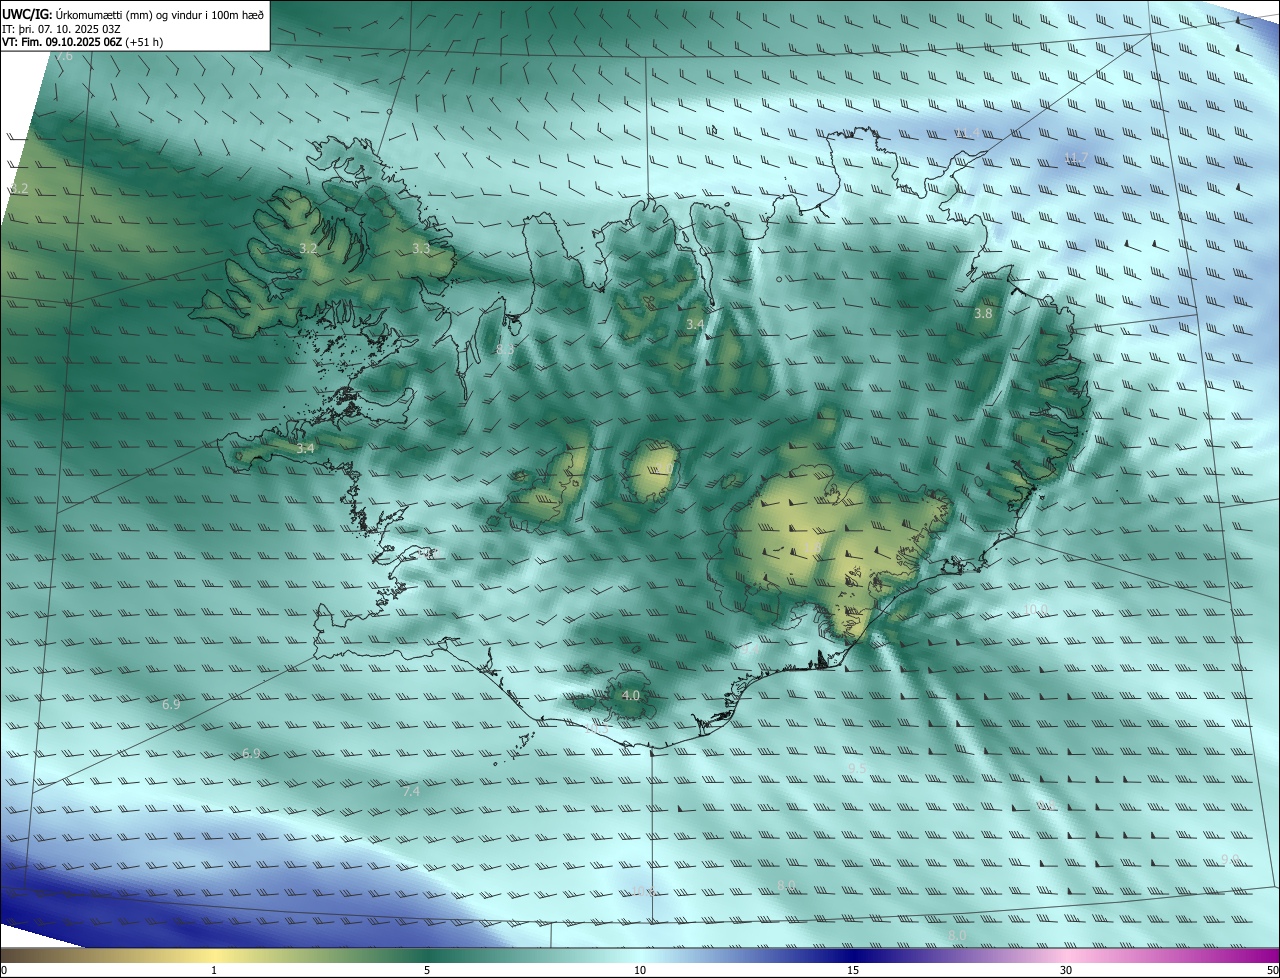This screenshot has width=1280, height=978.
Task: Click the '11.7' value label on the map
Action: coord(1075,157)
